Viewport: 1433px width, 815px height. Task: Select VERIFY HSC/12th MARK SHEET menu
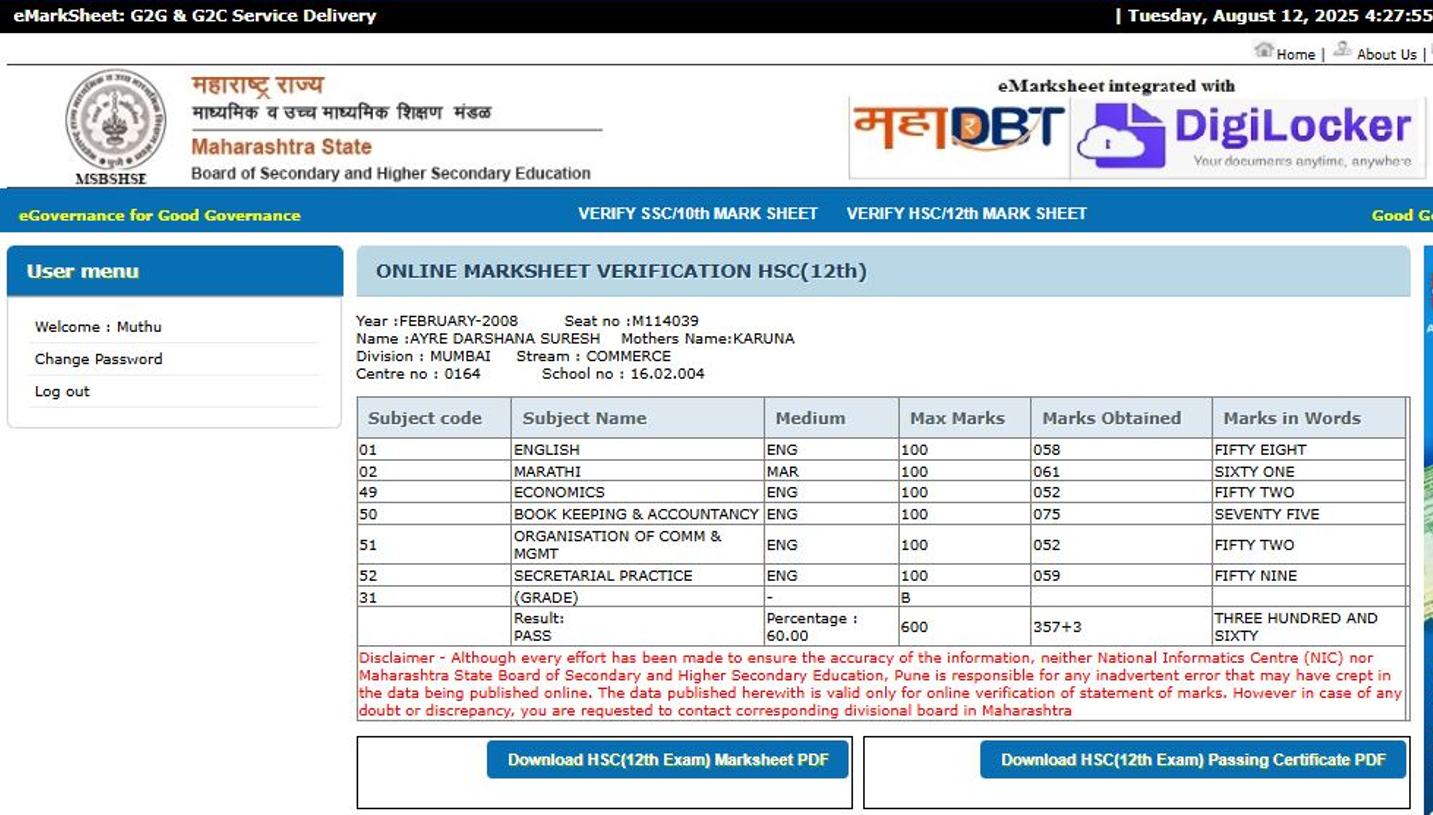point(966,214)
